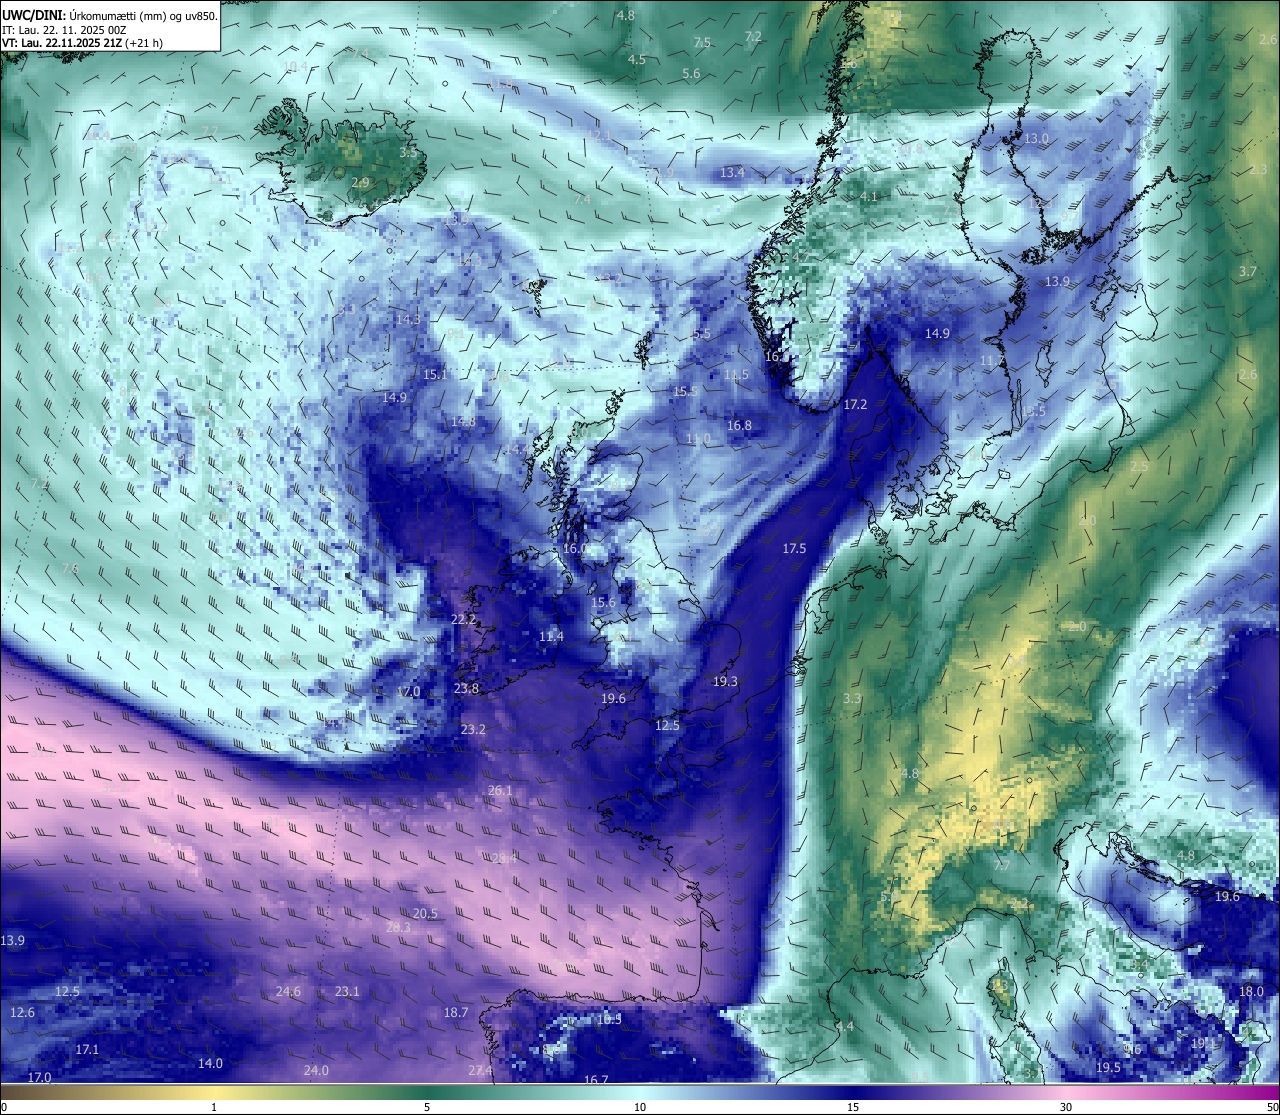The height and width of the screenshot is (1115, 1280).
Task: Click the 2.9 value over Iceland
Action: 360,183
